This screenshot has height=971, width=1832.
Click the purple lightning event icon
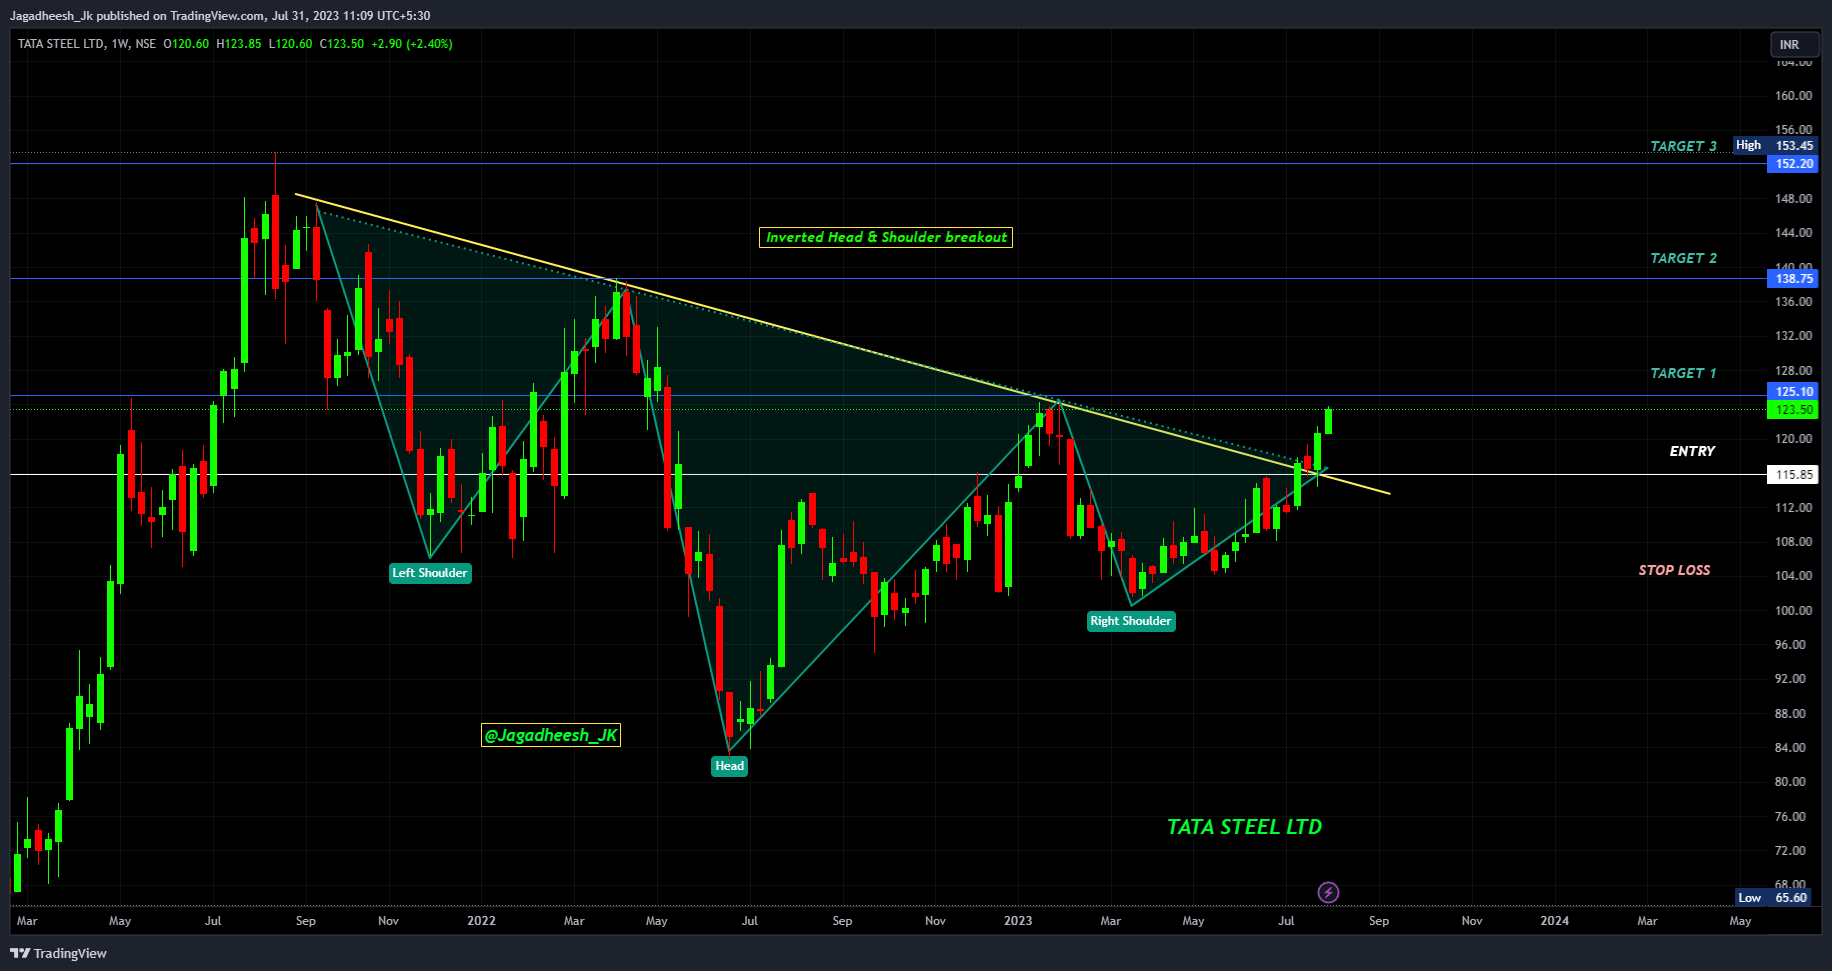point(1328,892)
